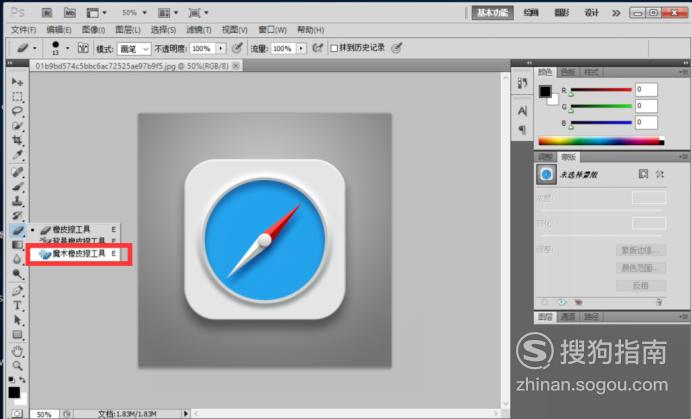Select the Lasso tool
The height and width of the screenshot is (419, 692).
point(17,111)
